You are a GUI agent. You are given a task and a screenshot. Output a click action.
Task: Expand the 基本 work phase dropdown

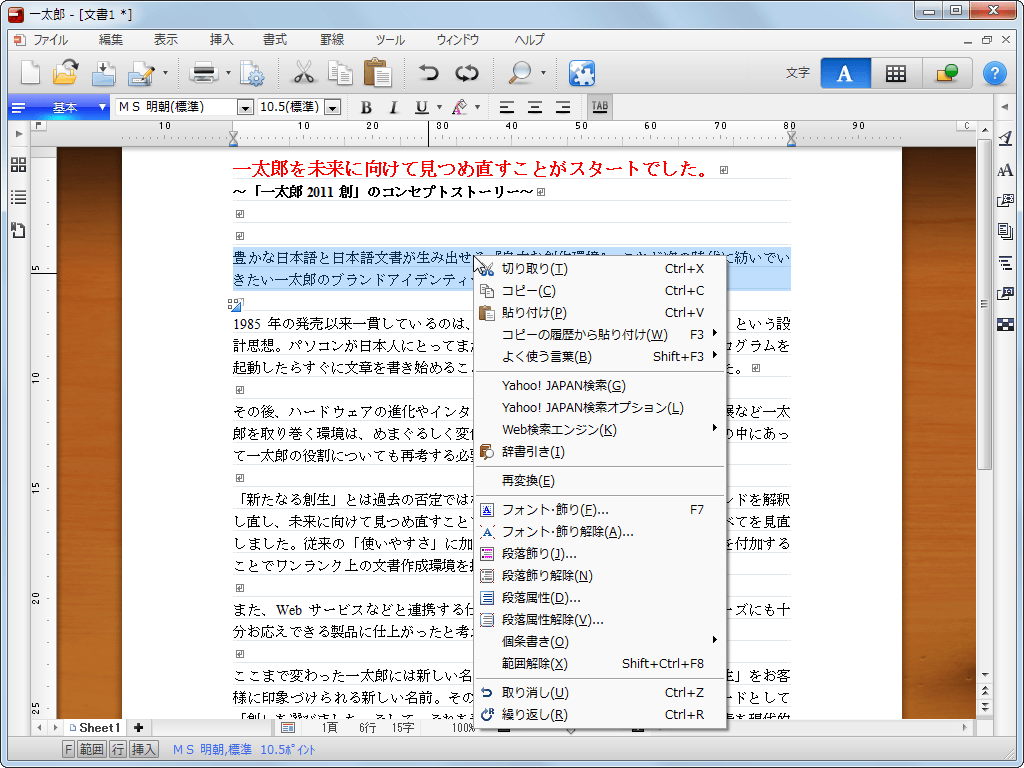pyautogui.click(x=103, y=107)
